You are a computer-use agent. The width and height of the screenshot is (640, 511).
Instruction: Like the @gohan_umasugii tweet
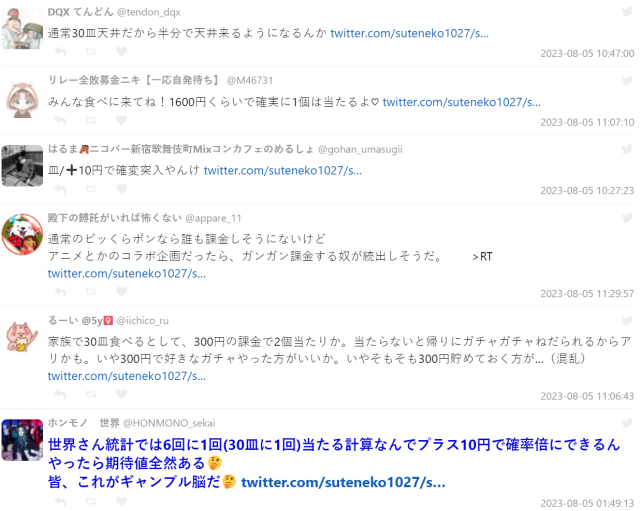coord(121,189)
